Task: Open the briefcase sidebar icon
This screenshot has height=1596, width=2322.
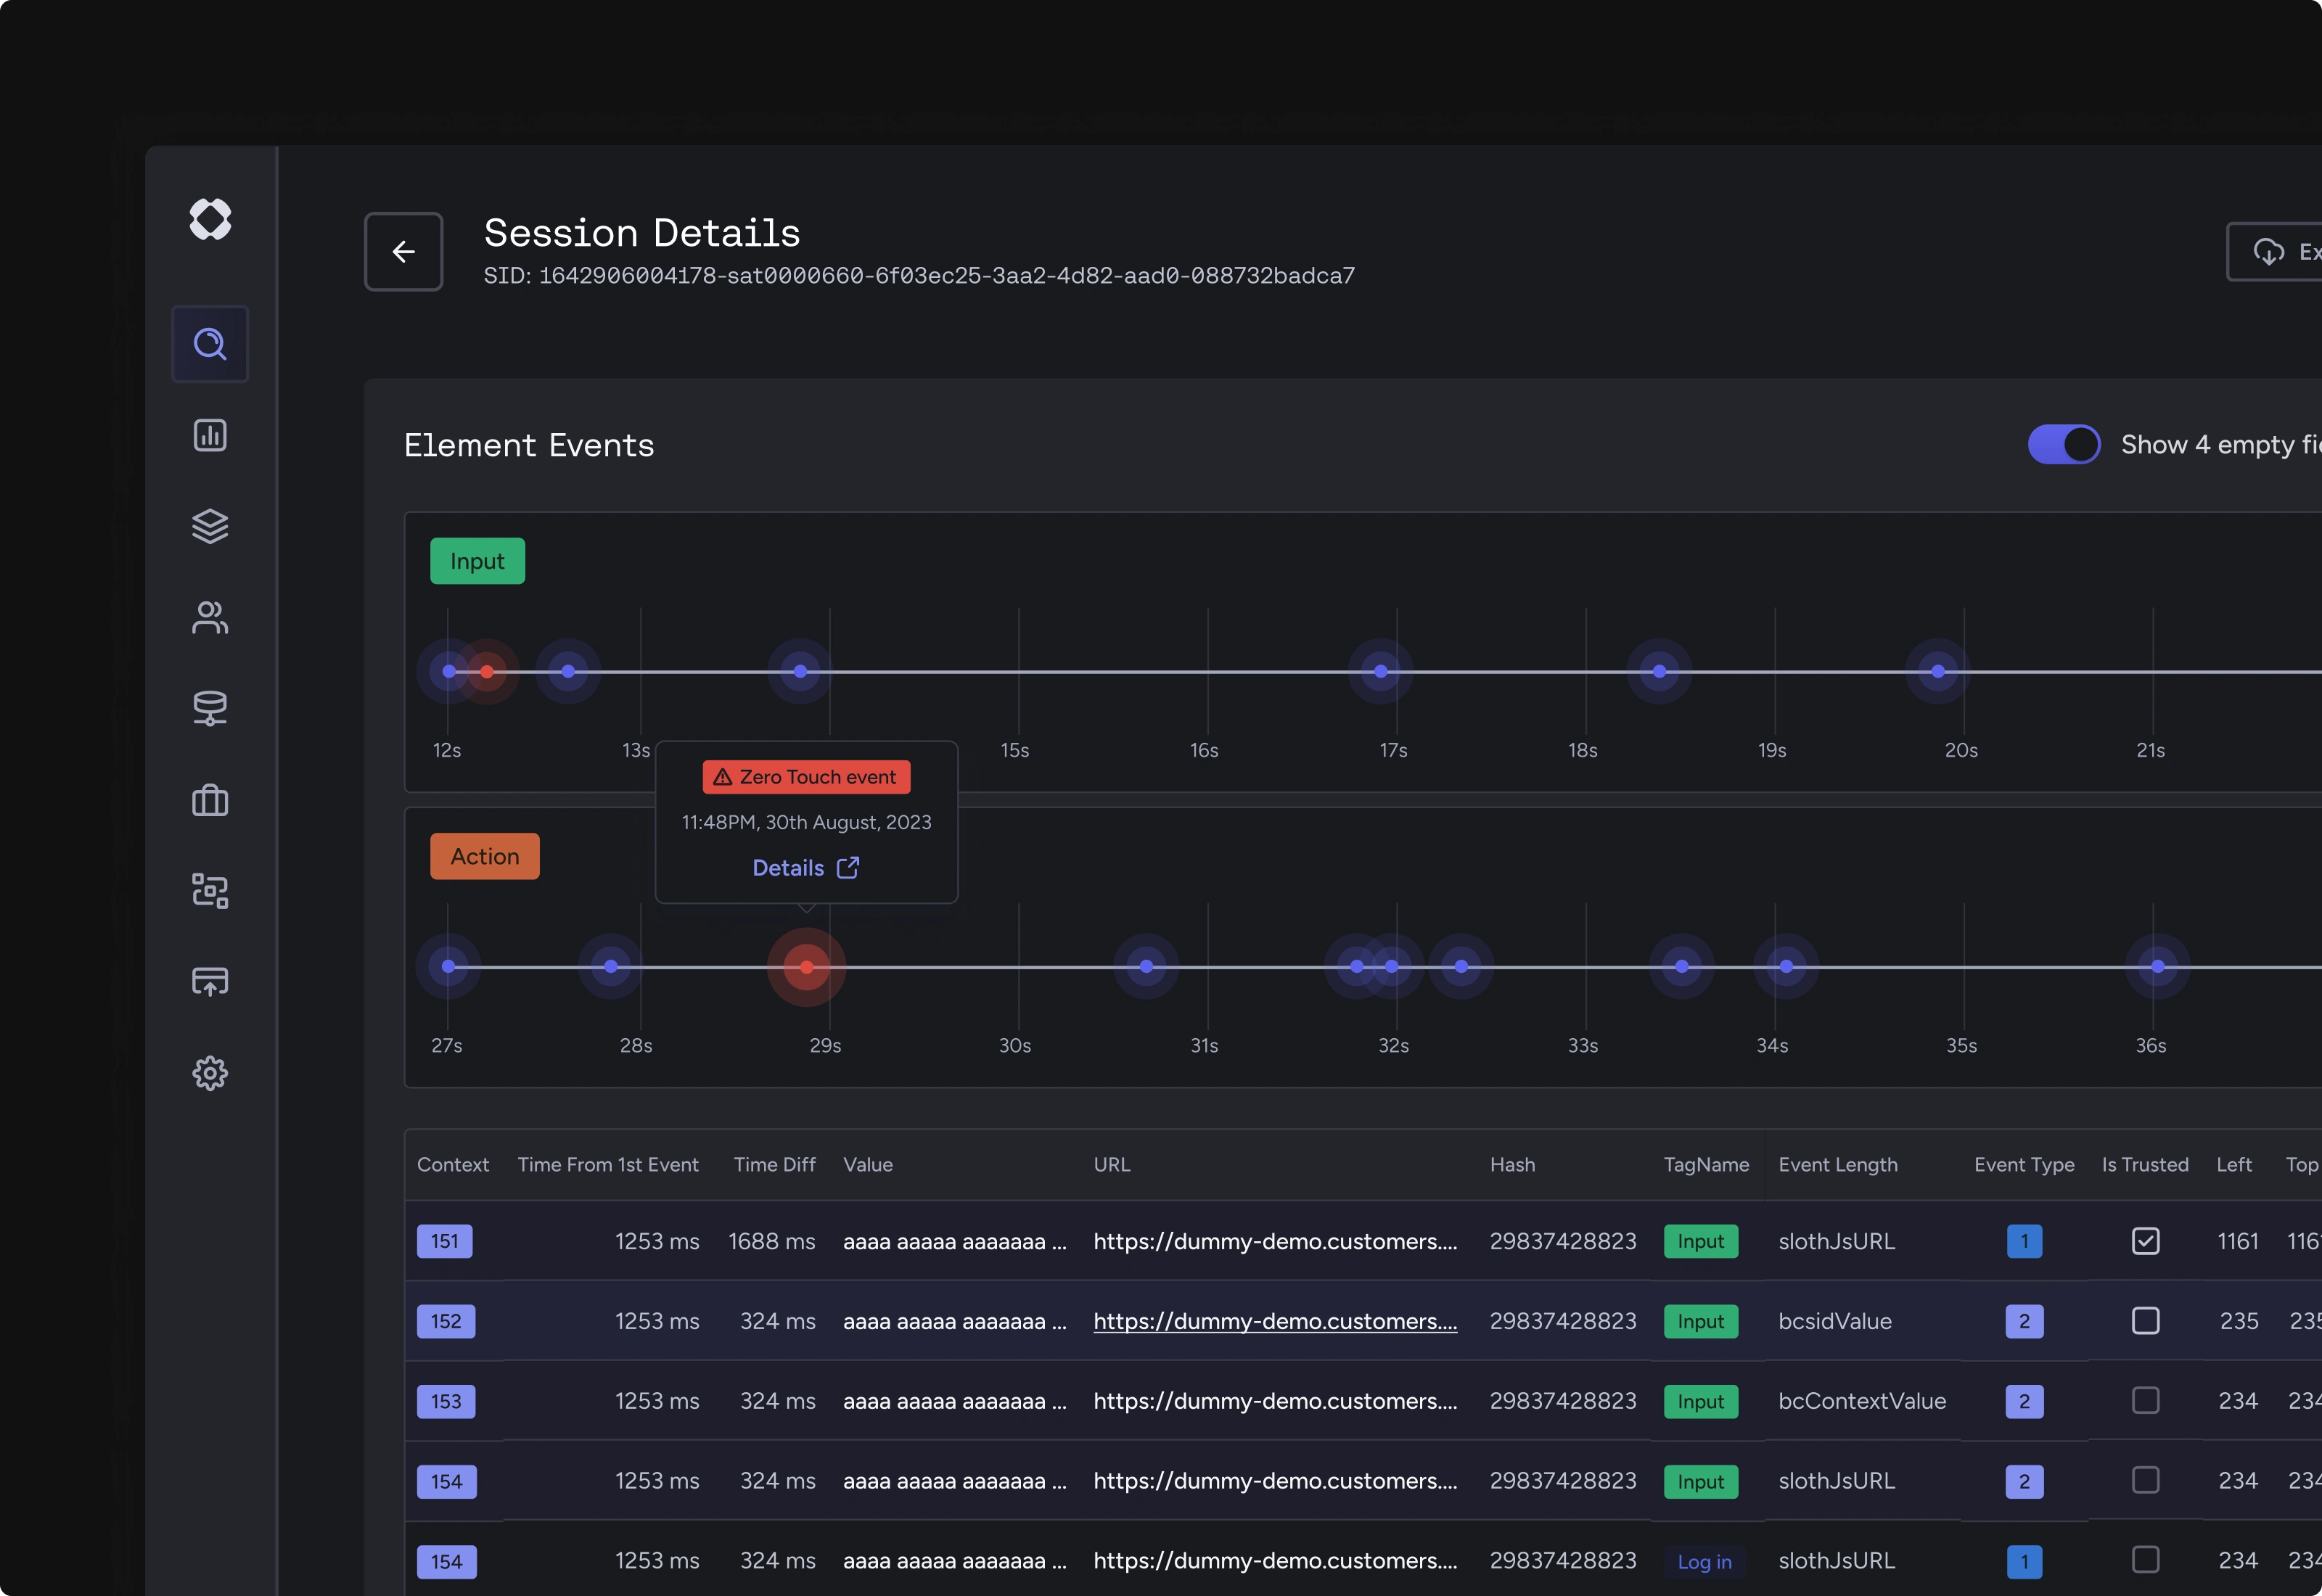Action: click(210, 800)
